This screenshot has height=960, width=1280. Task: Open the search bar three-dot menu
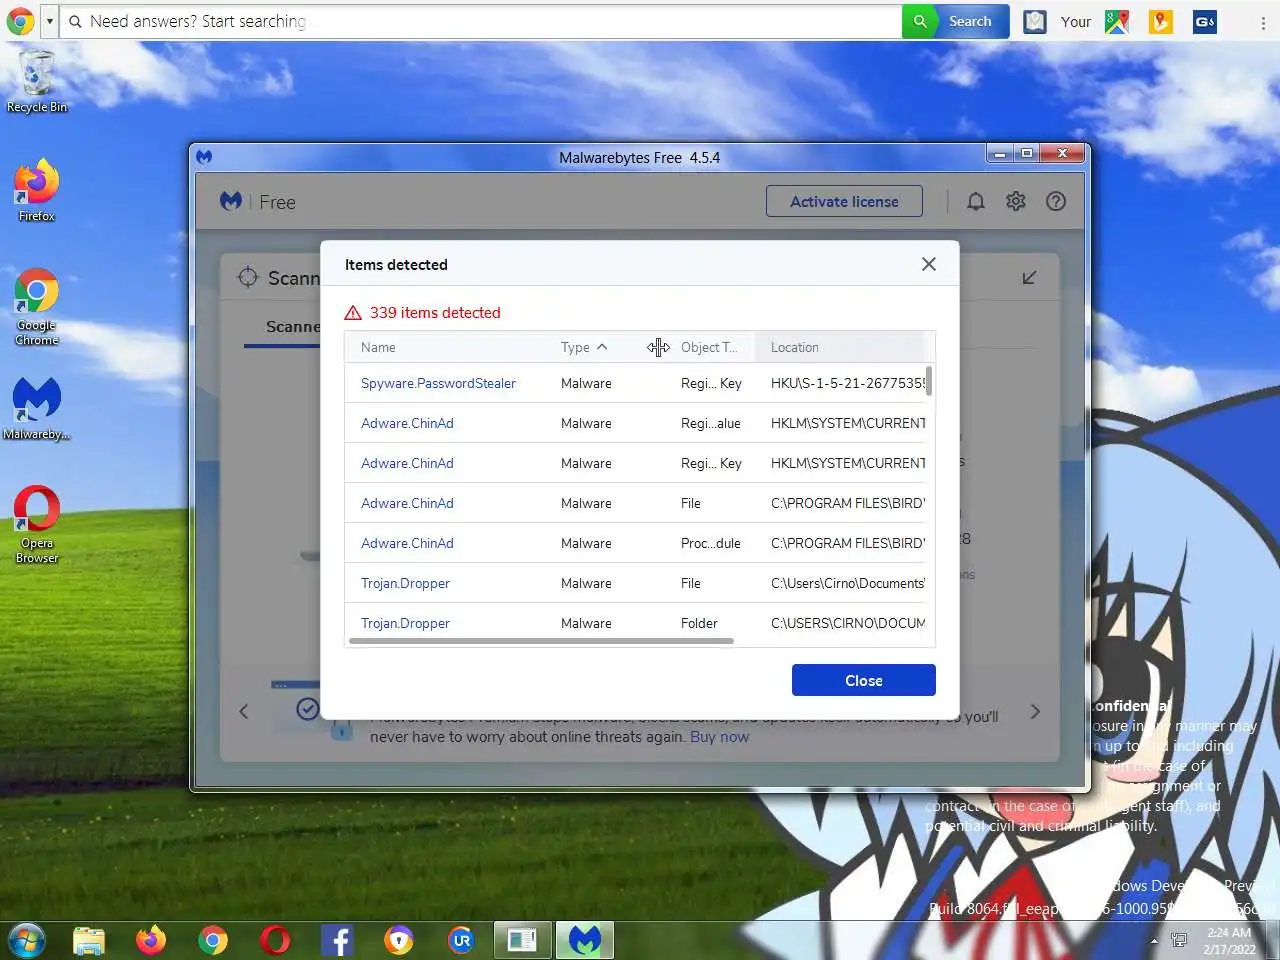pyautogui.click(x=1263, y=22)
